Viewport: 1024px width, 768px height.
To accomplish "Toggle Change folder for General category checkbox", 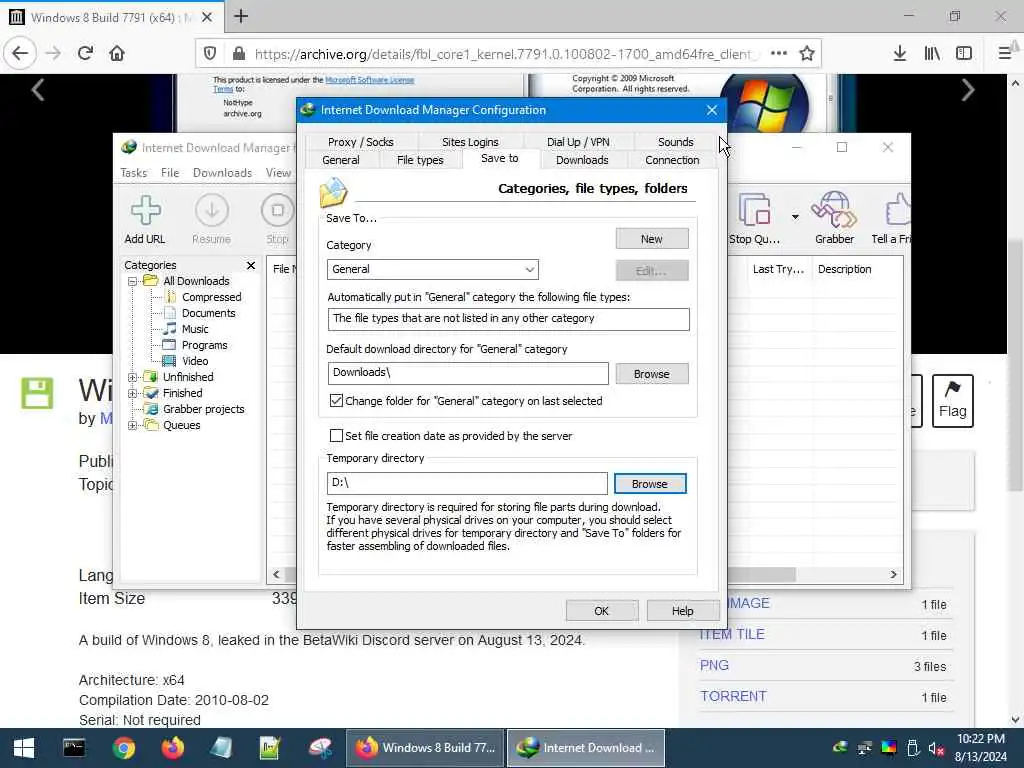I will click(x=336, y=400).
